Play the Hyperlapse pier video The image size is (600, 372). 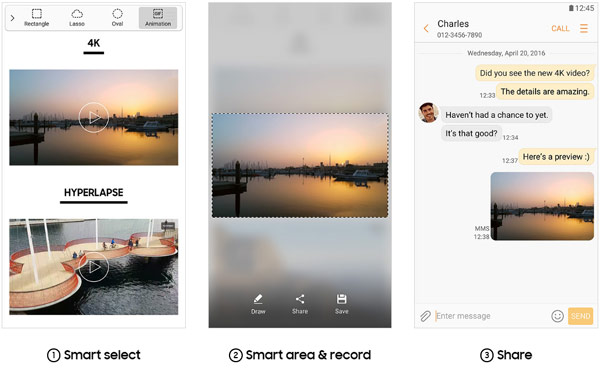[94, 267]
